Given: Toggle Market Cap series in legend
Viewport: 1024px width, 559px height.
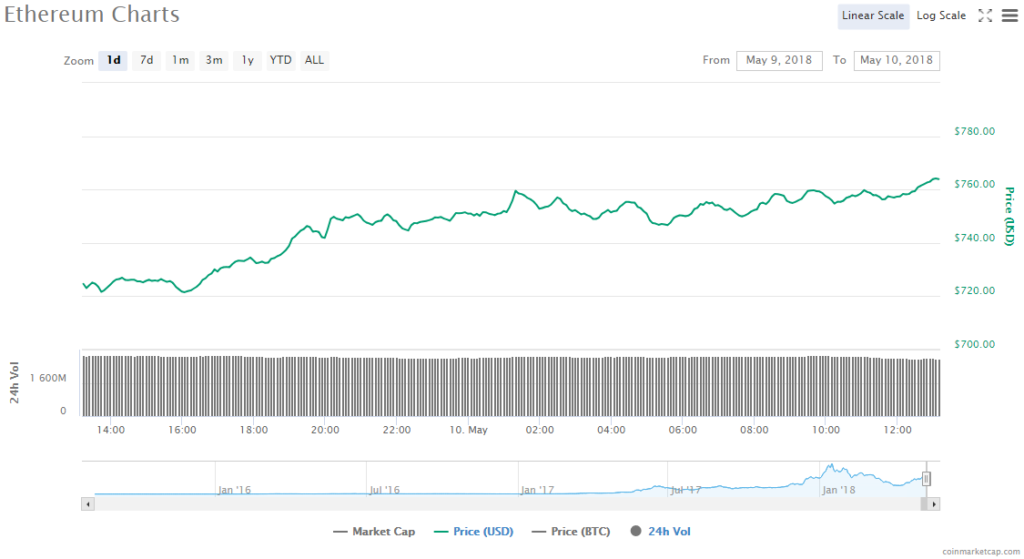Looking at the screenshot, I should (374, 532).
